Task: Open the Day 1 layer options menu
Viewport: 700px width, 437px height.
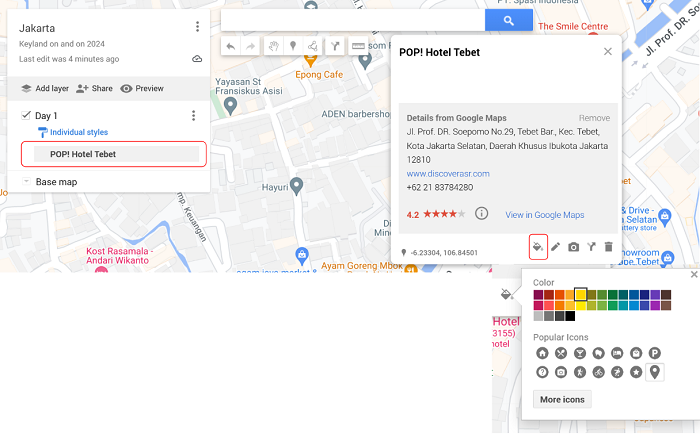Action: point(193,116)
